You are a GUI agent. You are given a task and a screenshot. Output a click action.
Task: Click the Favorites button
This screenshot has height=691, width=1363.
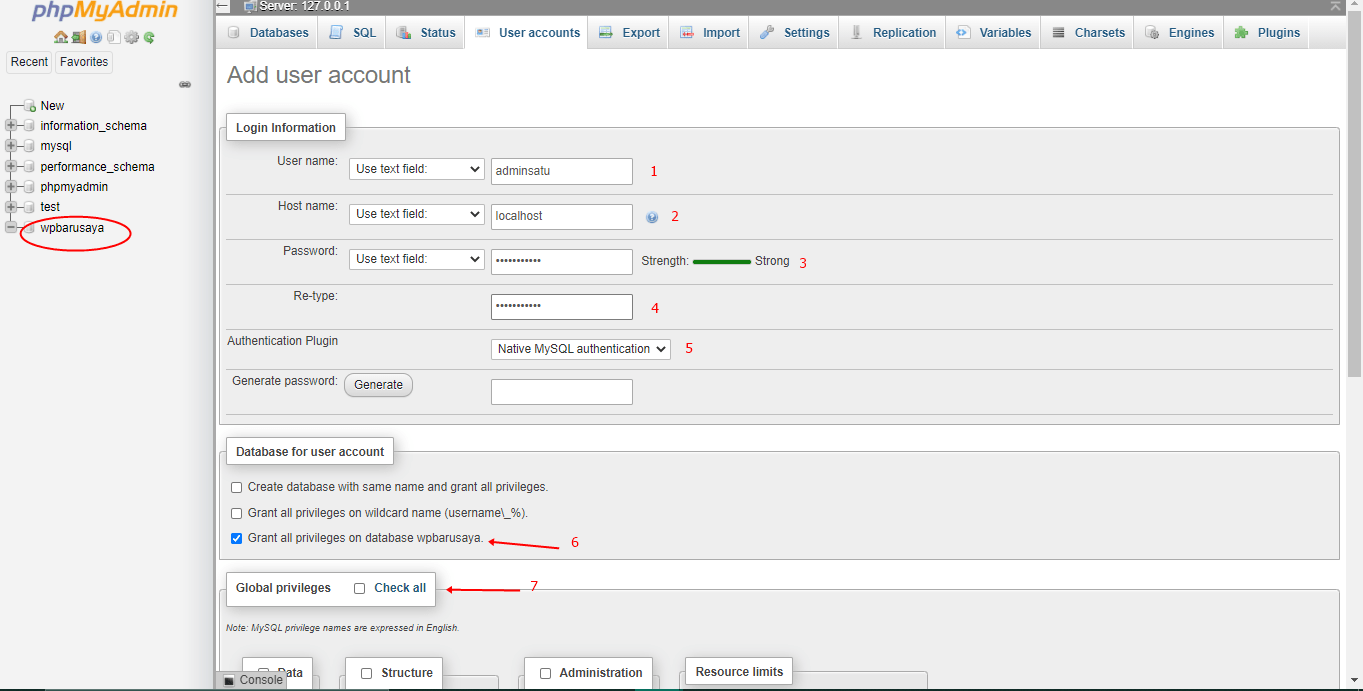(83, 62)
